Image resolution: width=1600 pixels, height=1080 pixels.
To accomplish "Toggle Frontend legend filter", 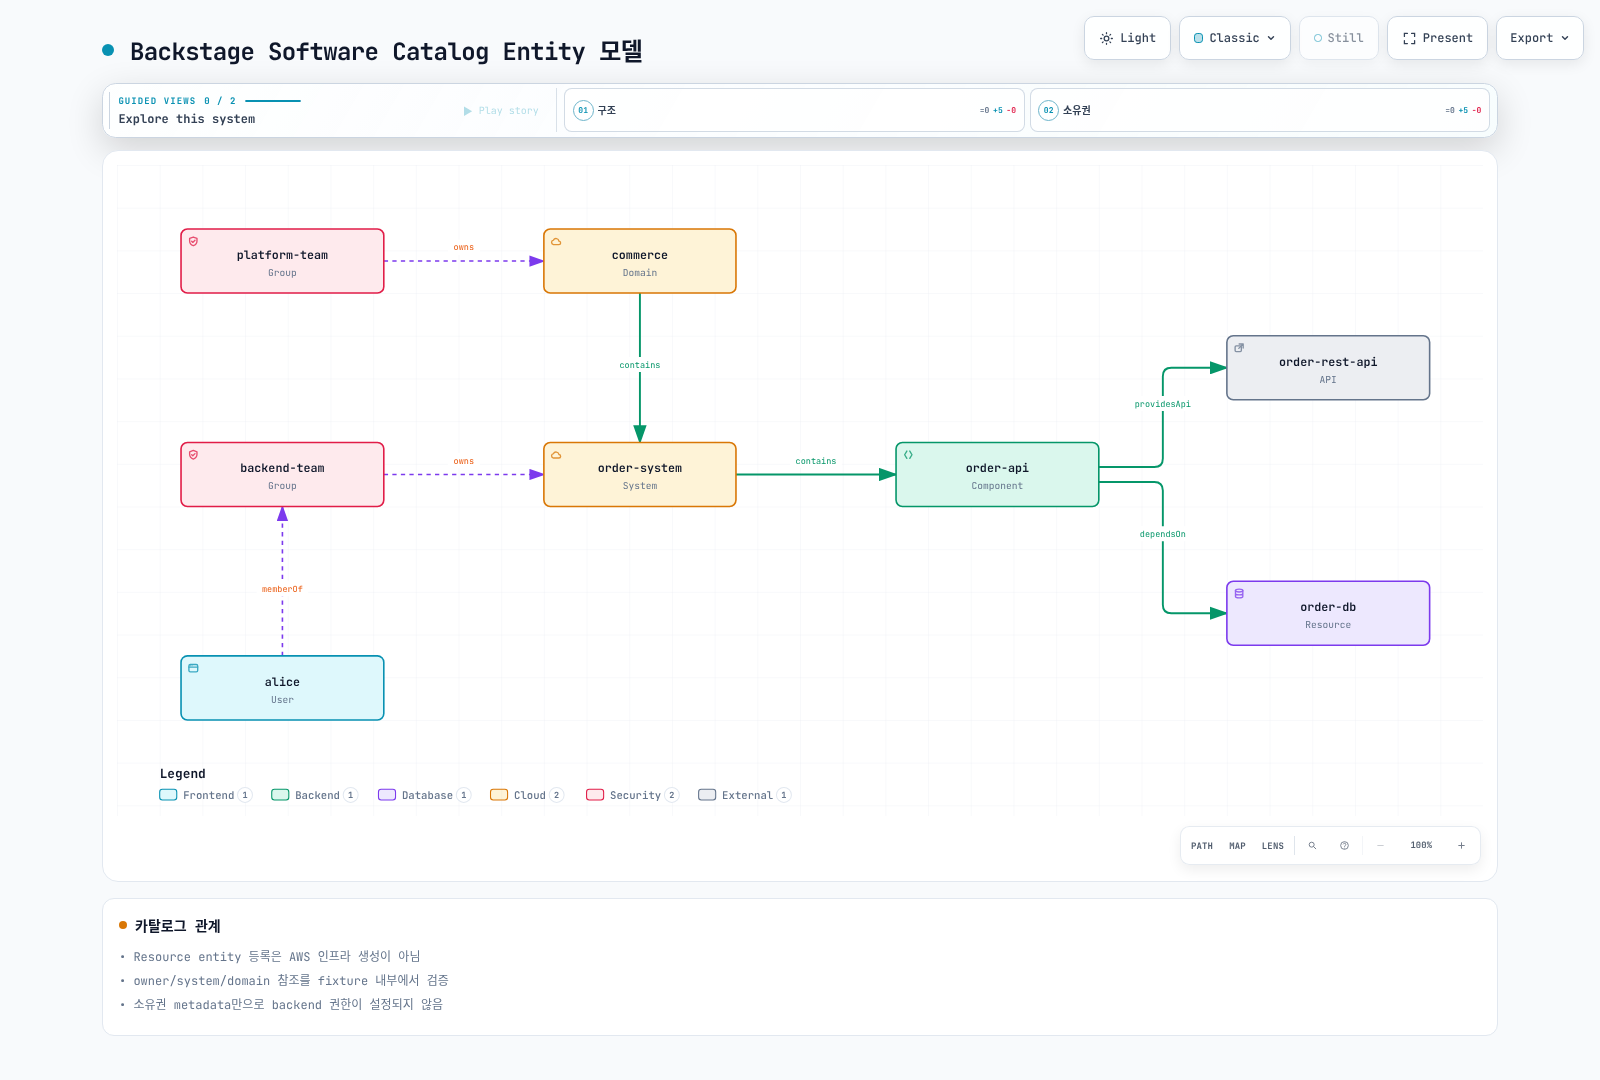I will point(206,795).
